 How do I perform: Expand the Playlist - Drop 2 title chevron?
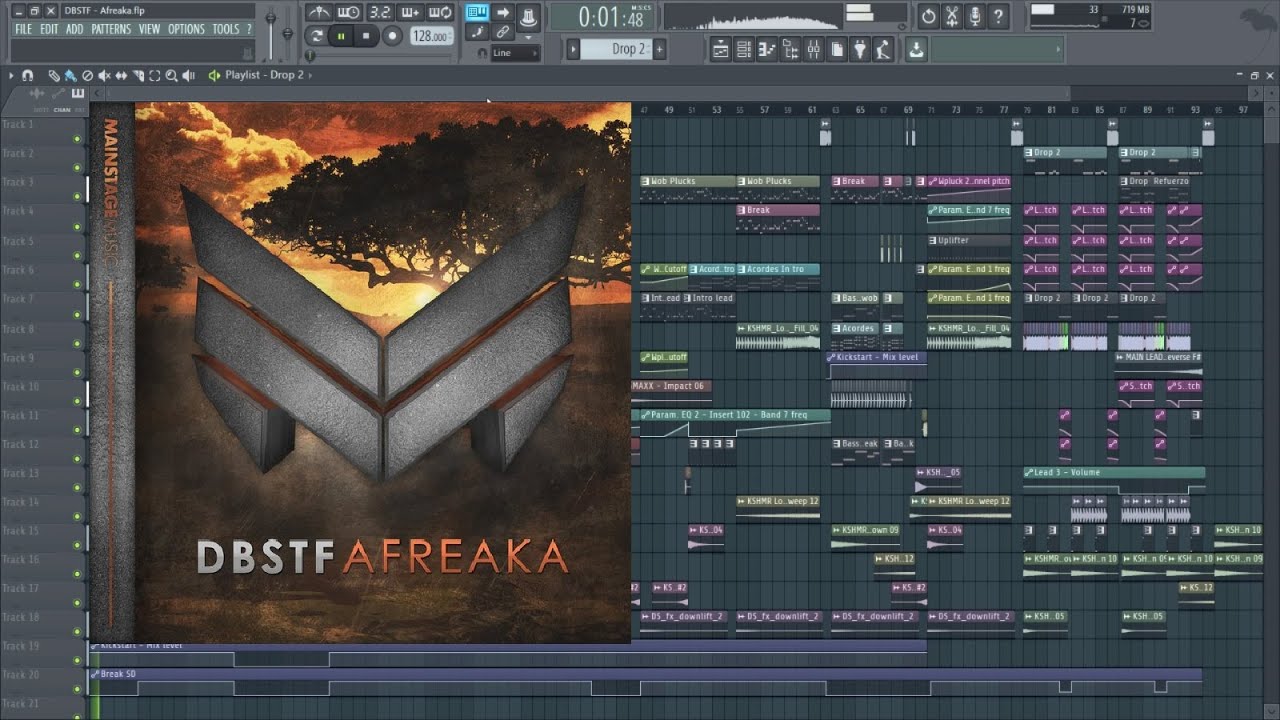310,76
